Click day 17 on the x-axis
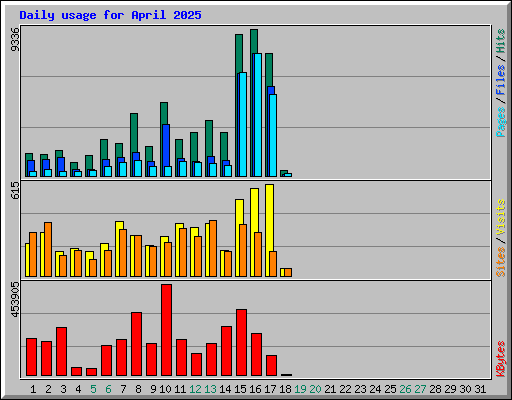Image resolution: width=512 pixels, height=400 pixels. [x=270, y=389]
